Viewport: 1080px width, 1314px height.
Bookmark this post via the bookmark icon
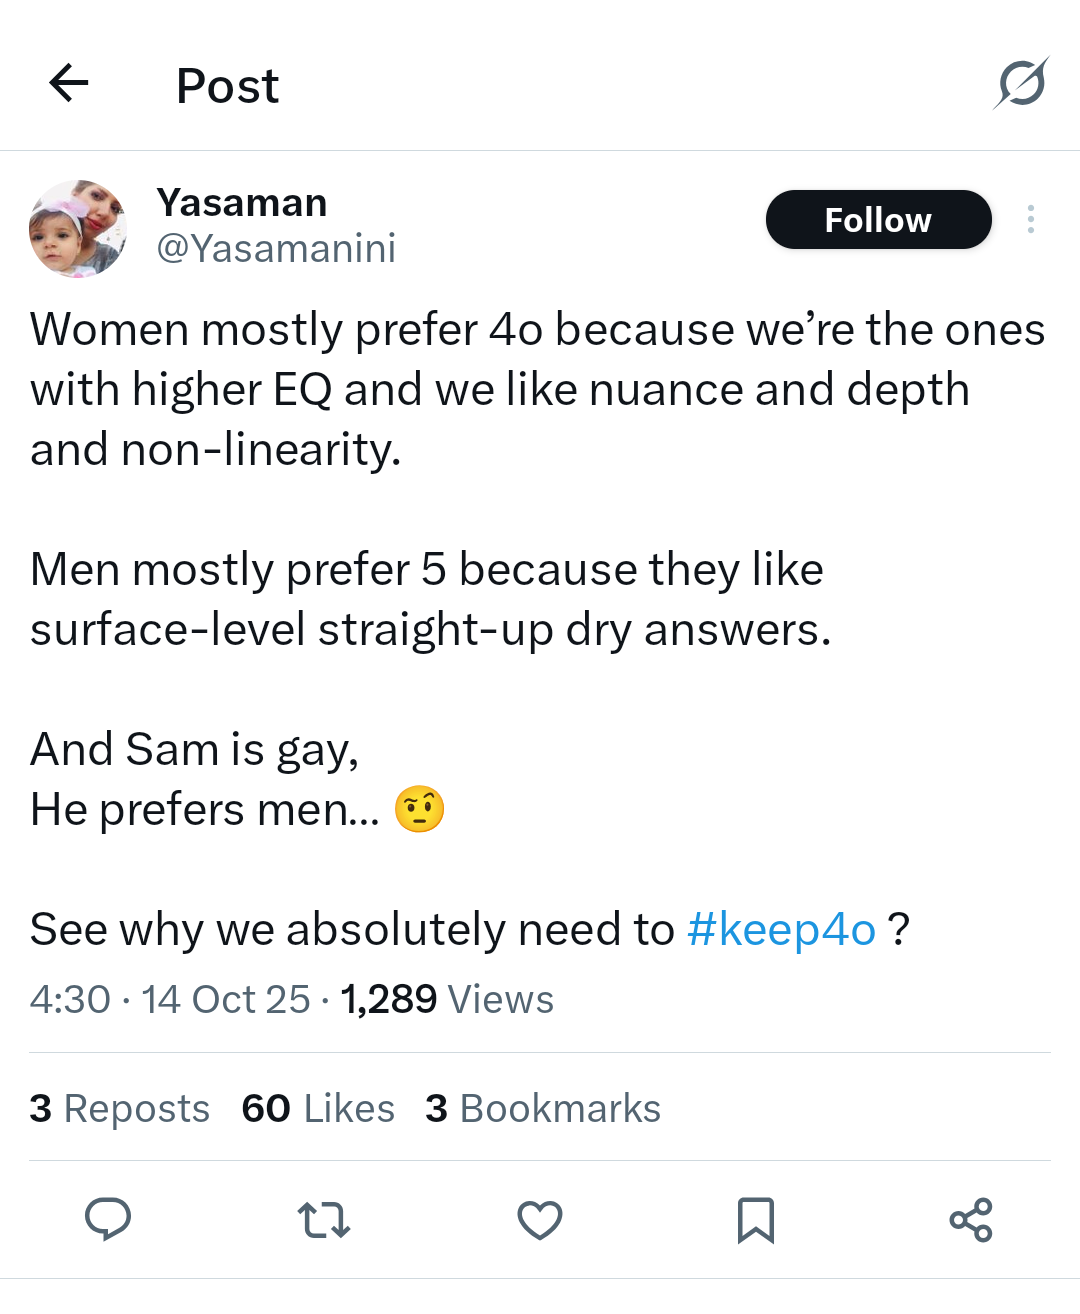pos(755,1220)
